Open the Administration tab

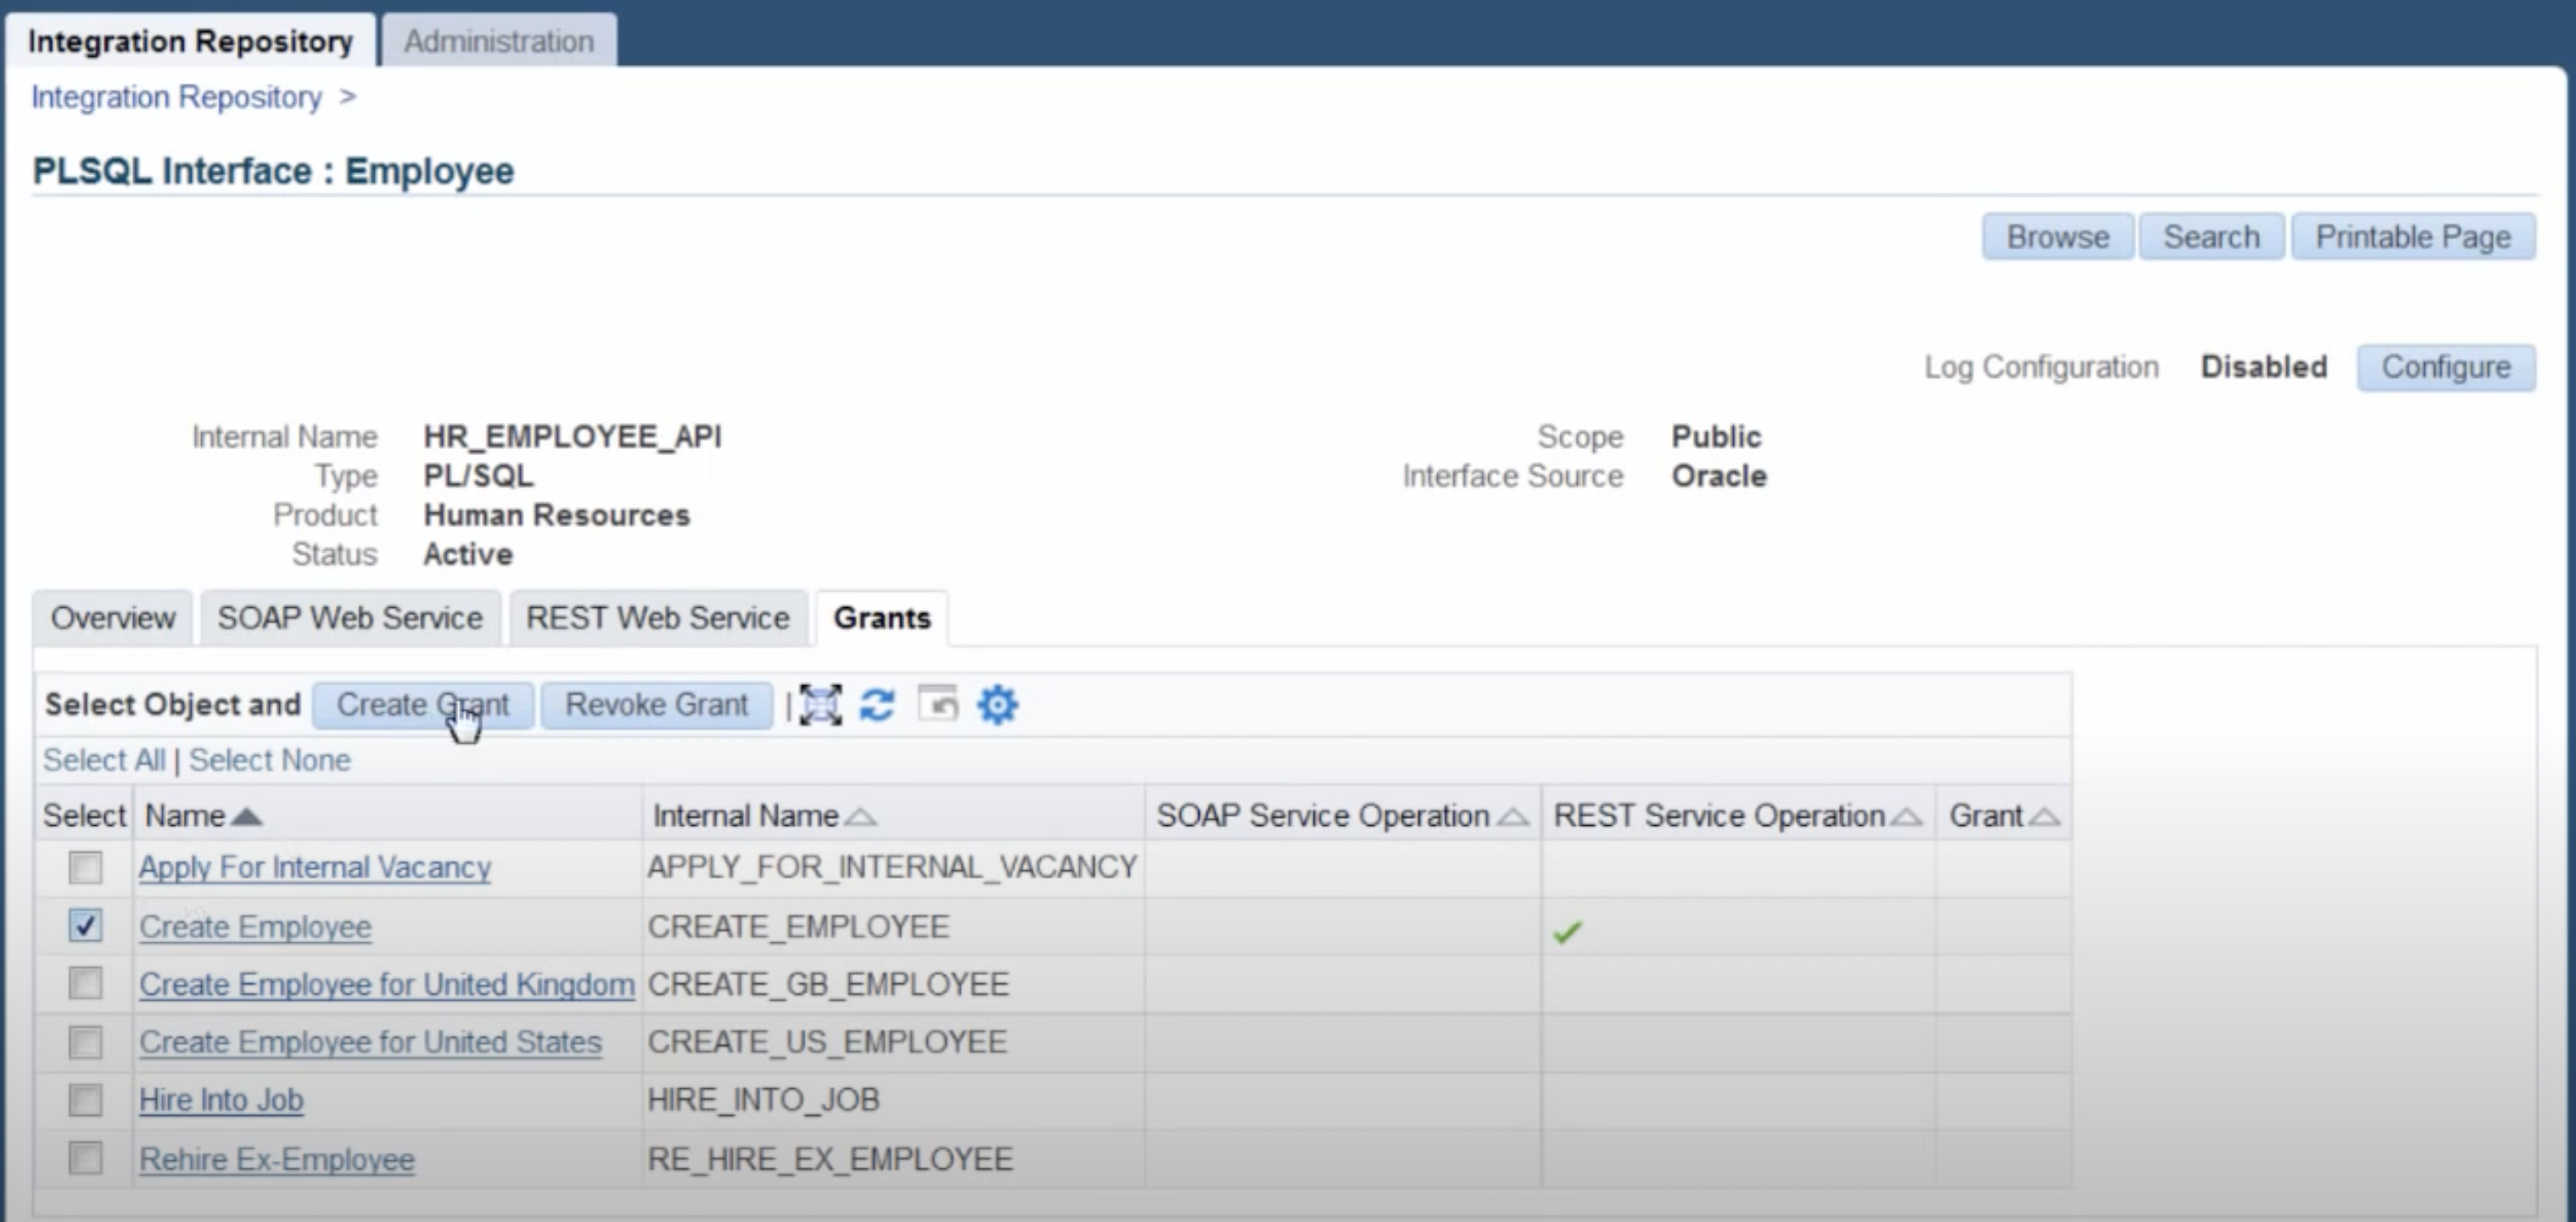498,41
